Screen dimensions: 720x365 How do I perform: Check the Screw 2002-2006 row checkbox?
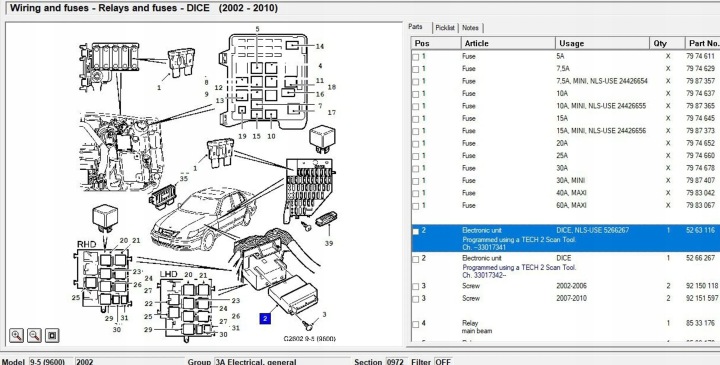pyautogui.click(x=416, y=286)
